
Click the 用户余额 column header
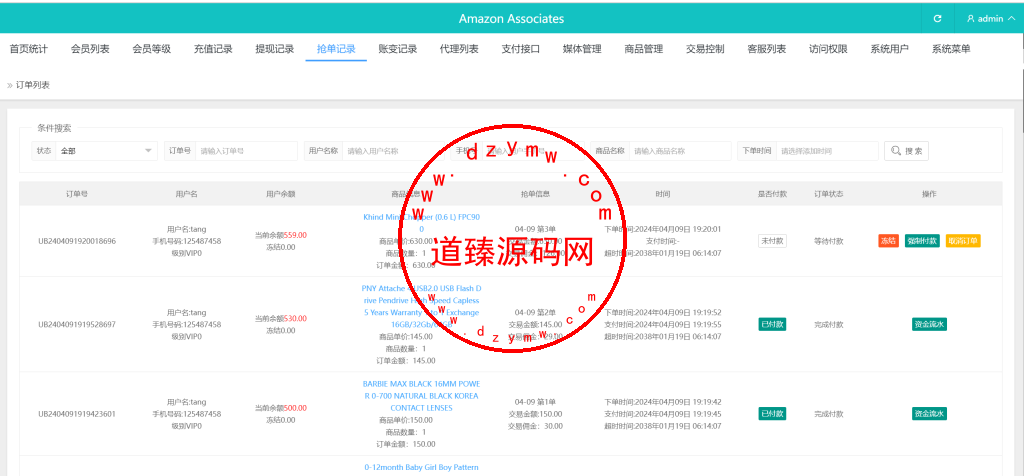click(x=281, y=194)
